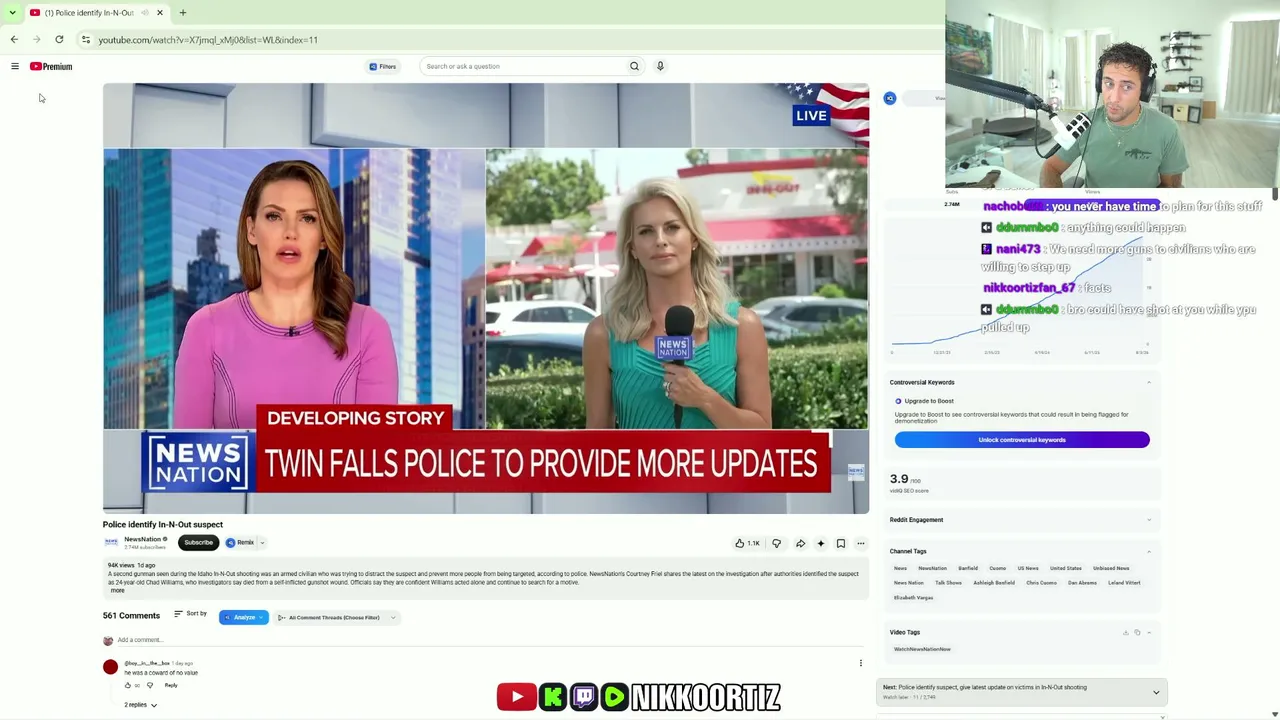Start voice search with the microphone
This screenshot has width=1280, height=720.
click(x=660, y=66)
